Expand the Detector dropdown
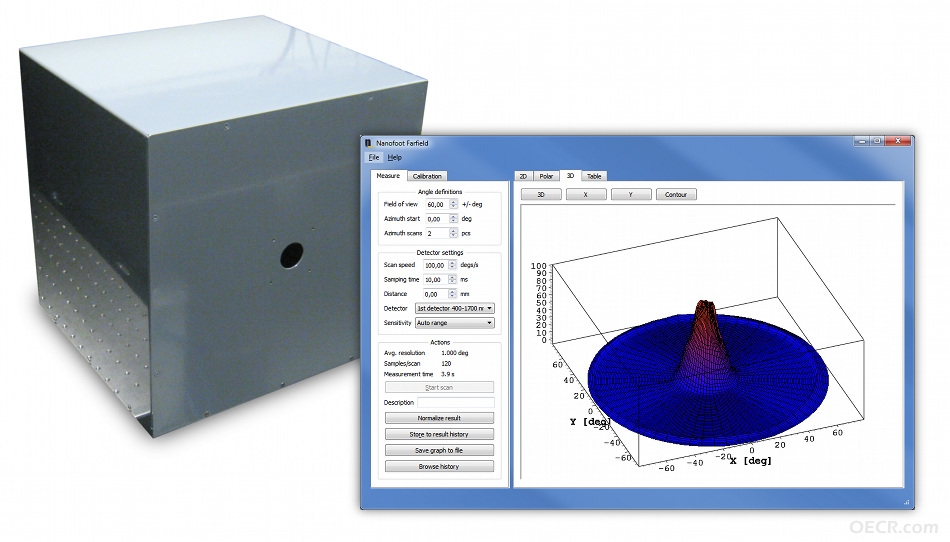950x542 pixels. pos(454,308)
